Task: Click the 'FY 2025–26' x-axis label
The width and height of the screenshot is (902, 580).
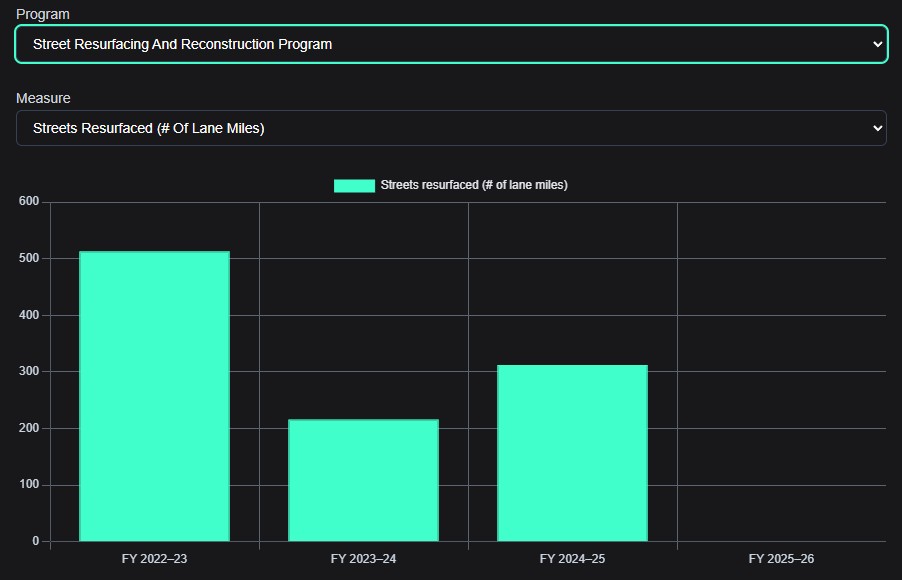Action: point(781,558)
